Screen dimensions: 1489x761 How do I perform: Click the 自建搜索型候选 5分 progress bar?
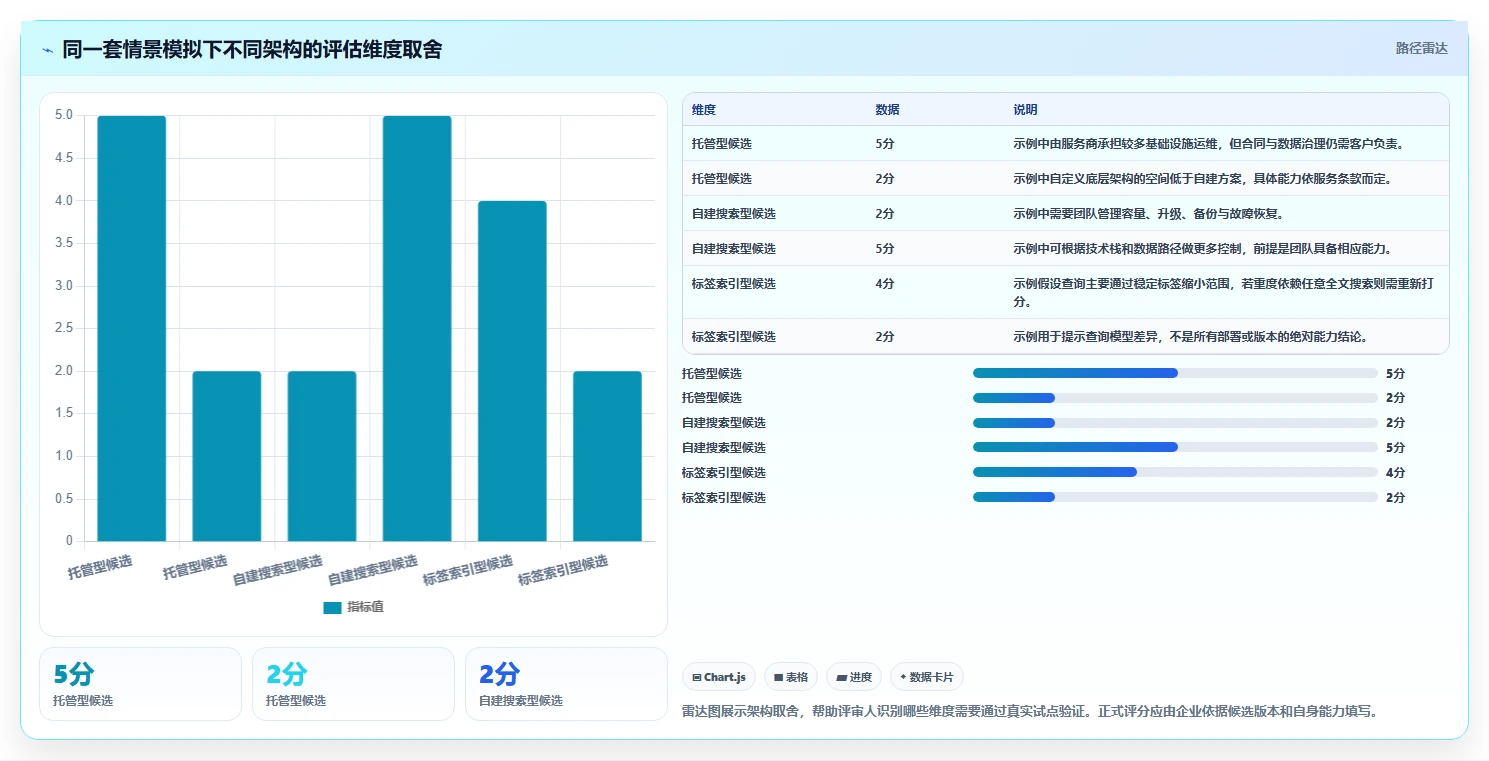coord(1175,448)
